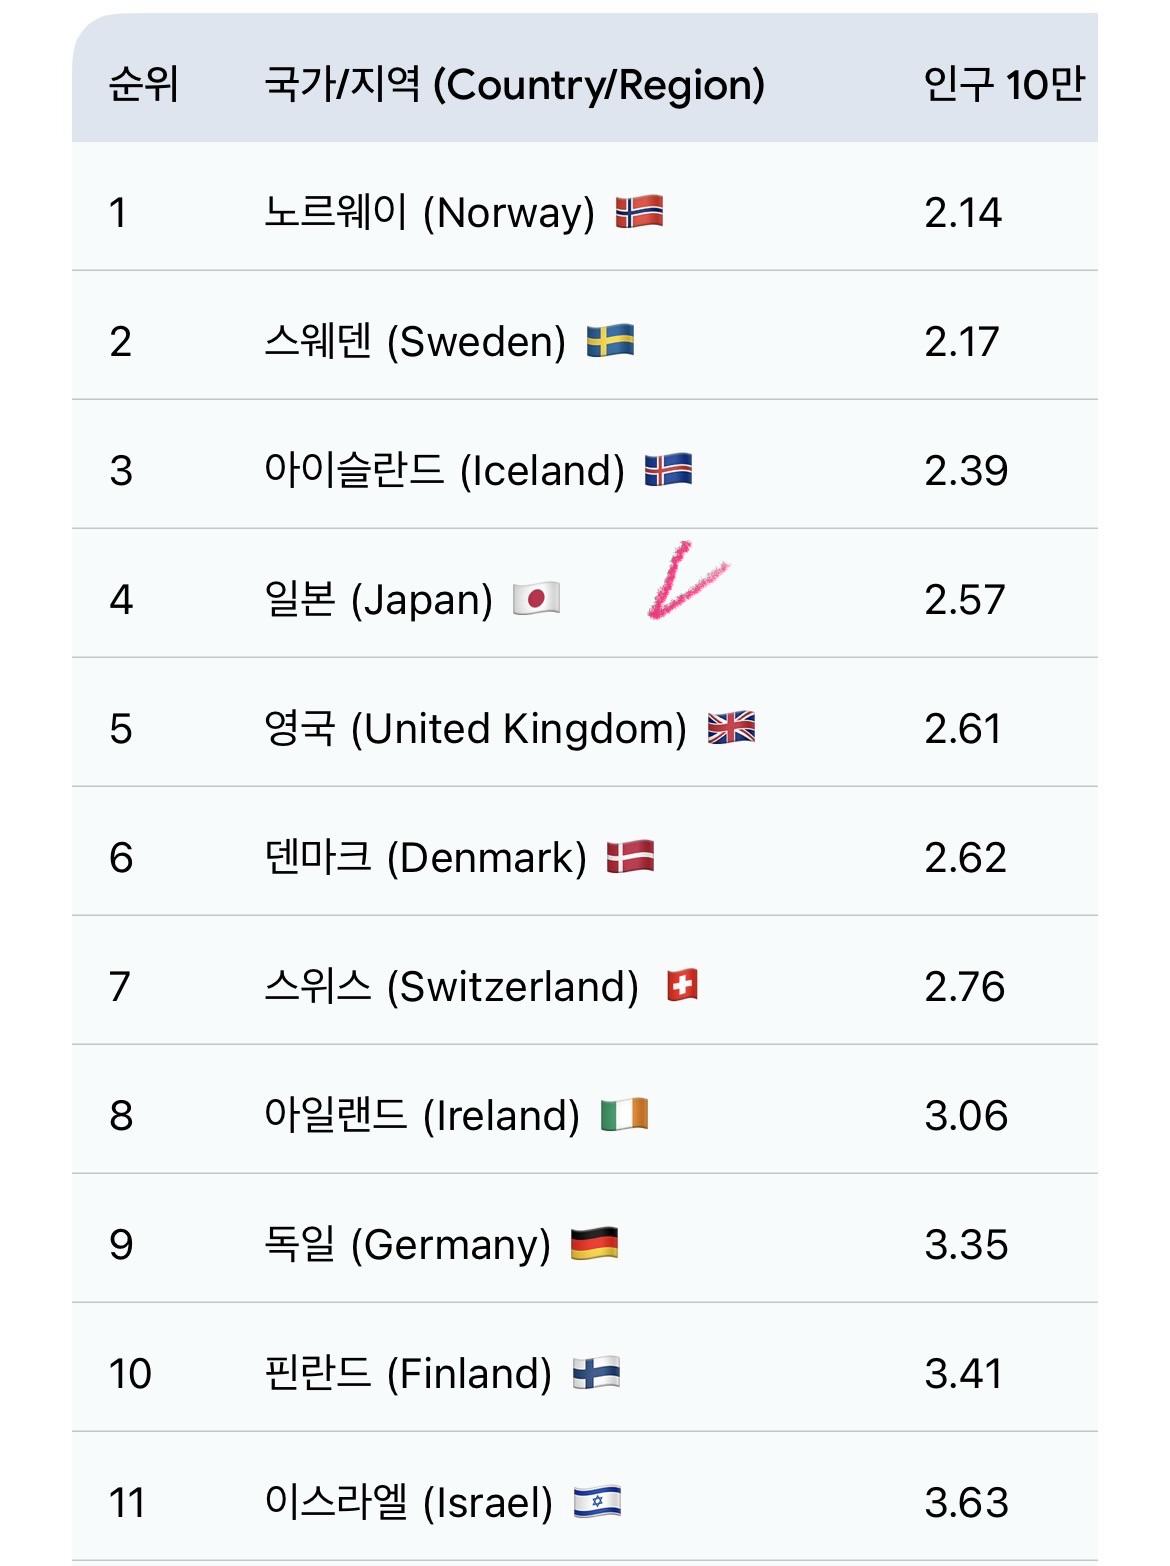Select Japan's 2.57 value cell
The width and height of the screenshot is (1170, 1566).
964,599
